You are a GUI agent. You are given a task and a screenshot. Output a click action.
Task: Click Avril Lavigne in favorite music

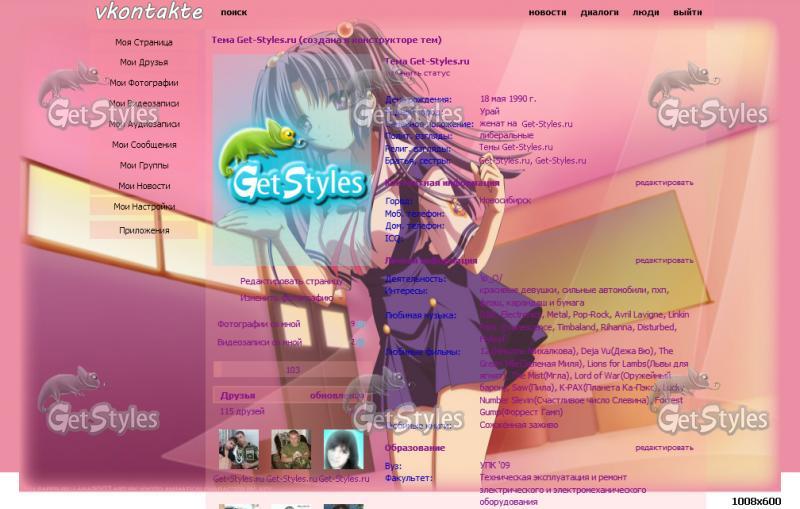(x=638, y=315)
